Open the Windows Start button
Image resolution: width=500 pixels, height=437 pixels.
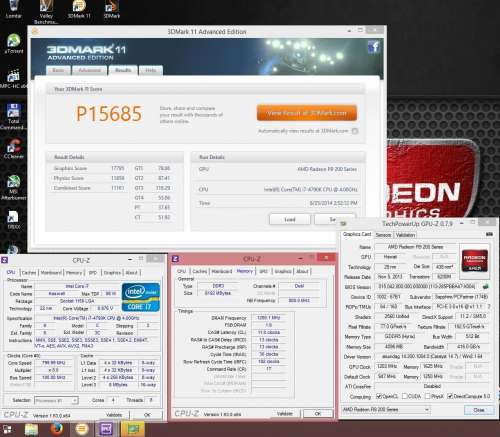coord(7,429)
